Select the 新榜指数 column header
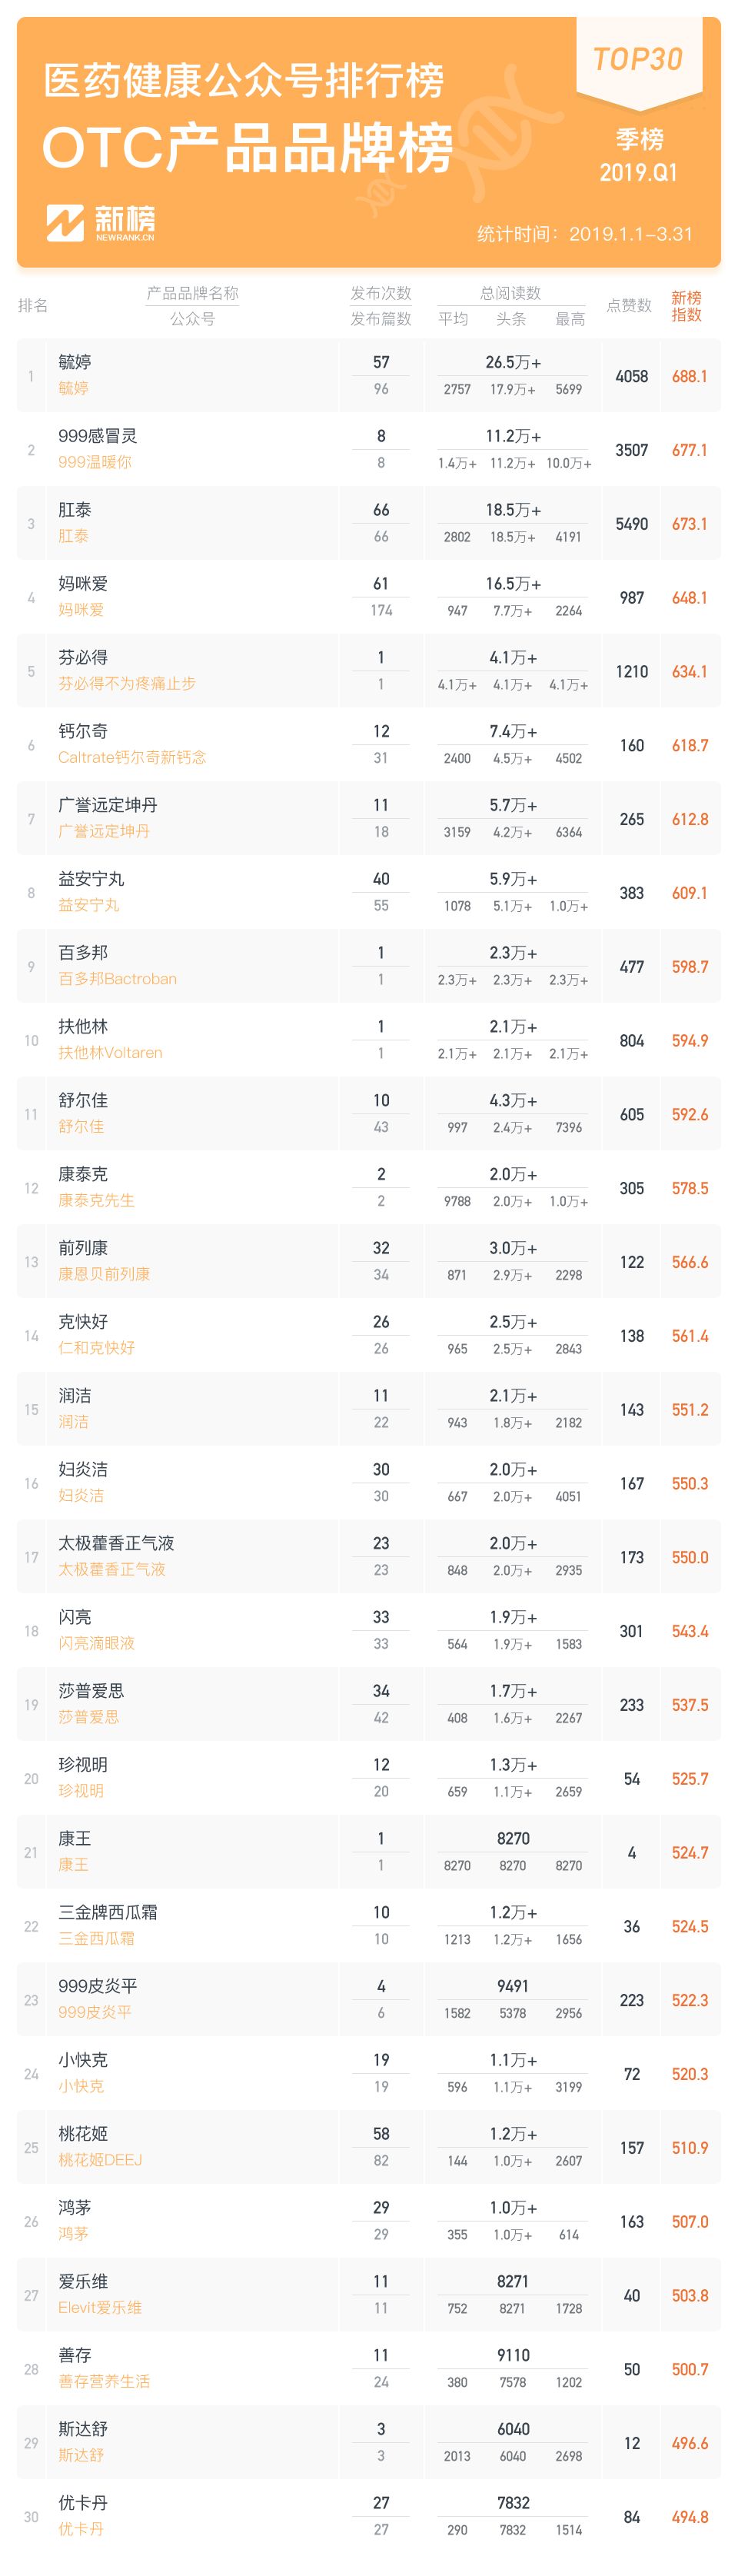Screen dimensions: 738x2576 686,306
